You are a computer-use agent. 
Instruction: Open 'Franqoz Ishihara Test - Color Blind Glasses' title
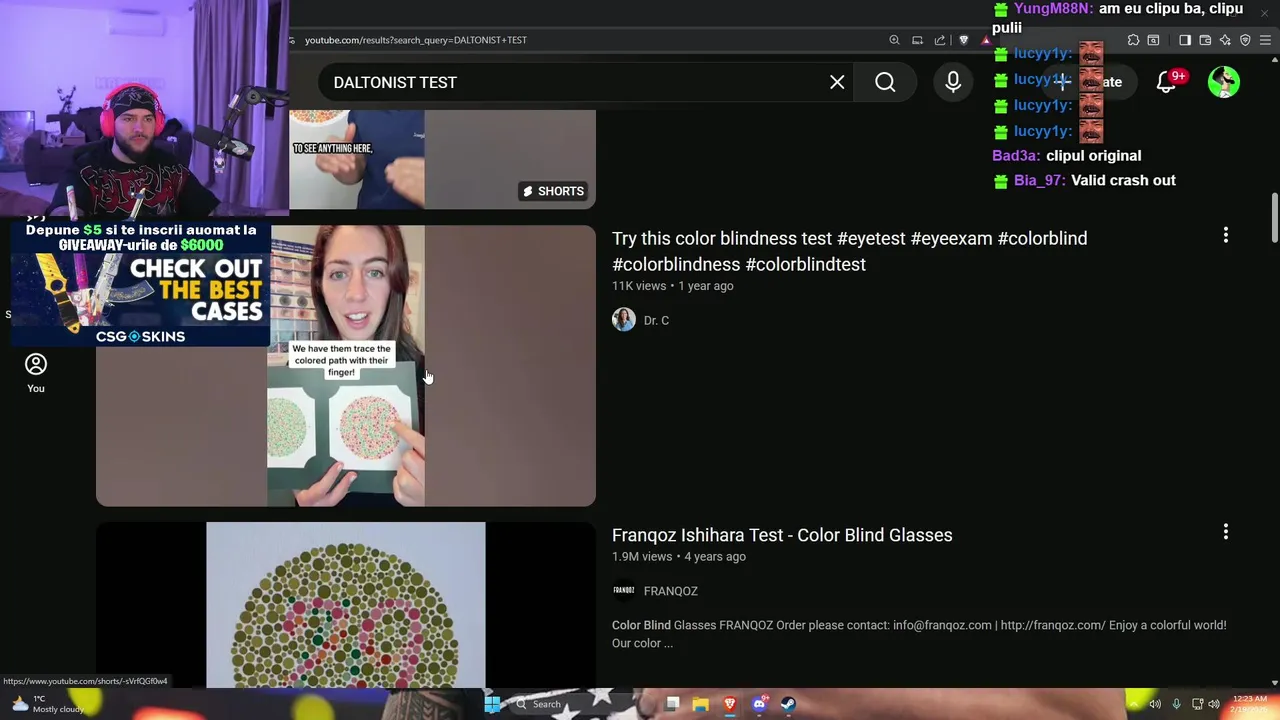click(x=782, y=535)
